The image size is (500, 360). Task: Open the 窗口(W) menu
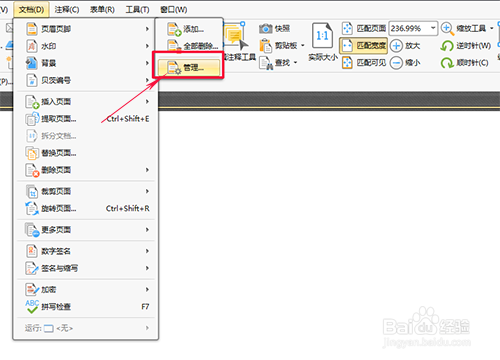(174, 9)
